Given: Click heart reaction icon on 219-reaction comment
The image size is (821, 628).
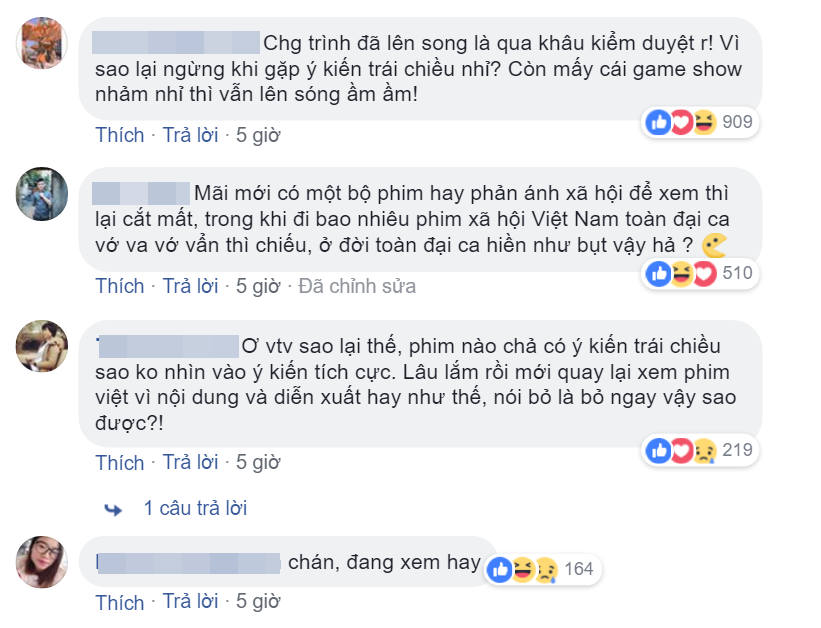Looking at the screenshot, I should pos(681,450).
